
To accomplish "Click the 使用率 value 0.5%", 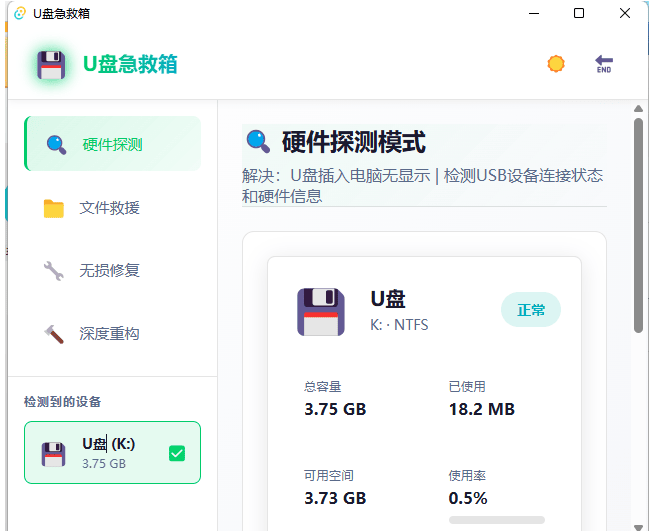I will click(468, 498).
